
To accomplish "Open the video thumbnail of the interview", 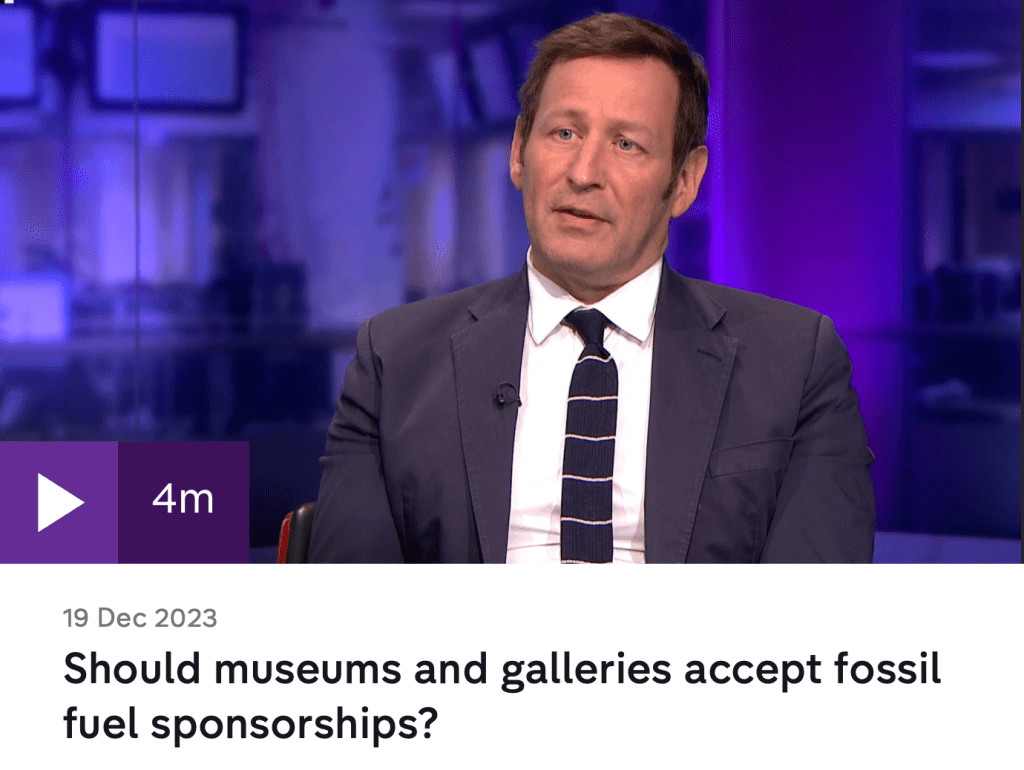I will (512, 281).
